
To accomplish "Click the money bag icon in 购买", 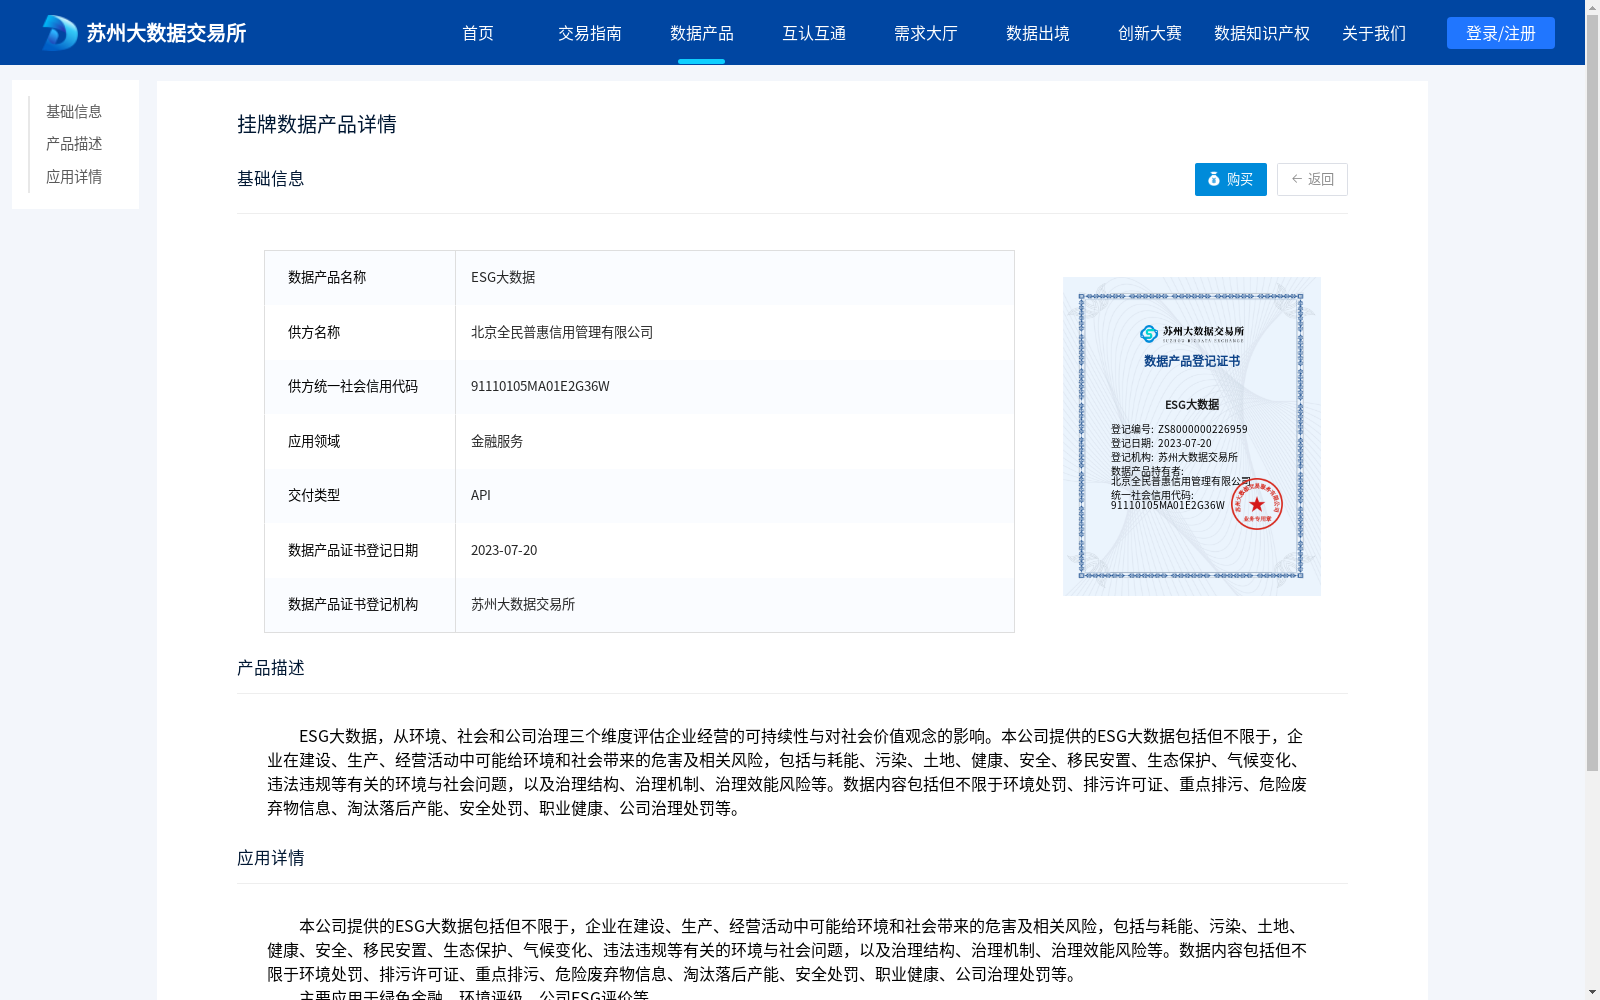I will [1214, 179].
